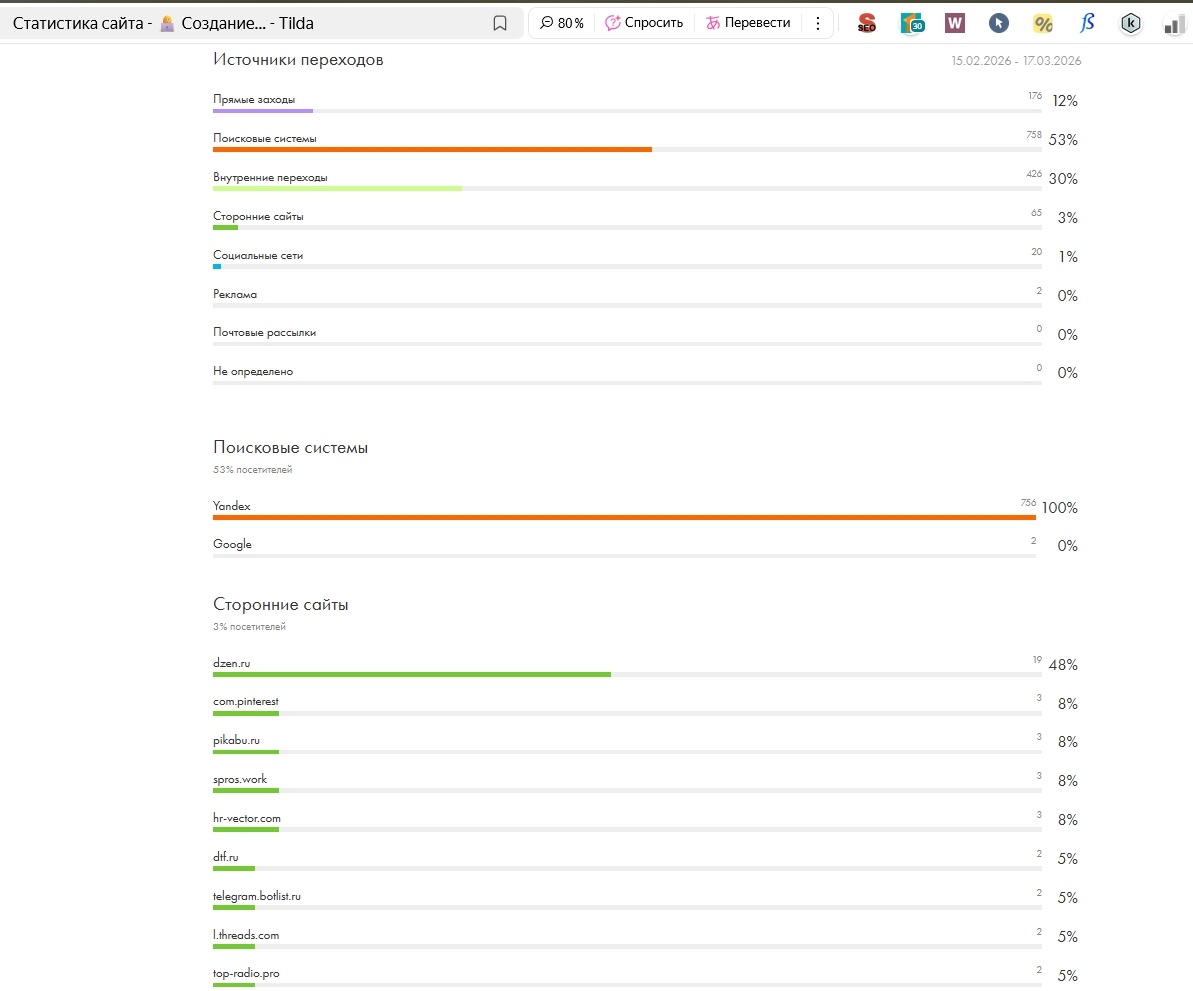The height and width of the screenshot is (991, 1193).
Task: Click the yellow percent extension icon
Action: (1043, 23)
